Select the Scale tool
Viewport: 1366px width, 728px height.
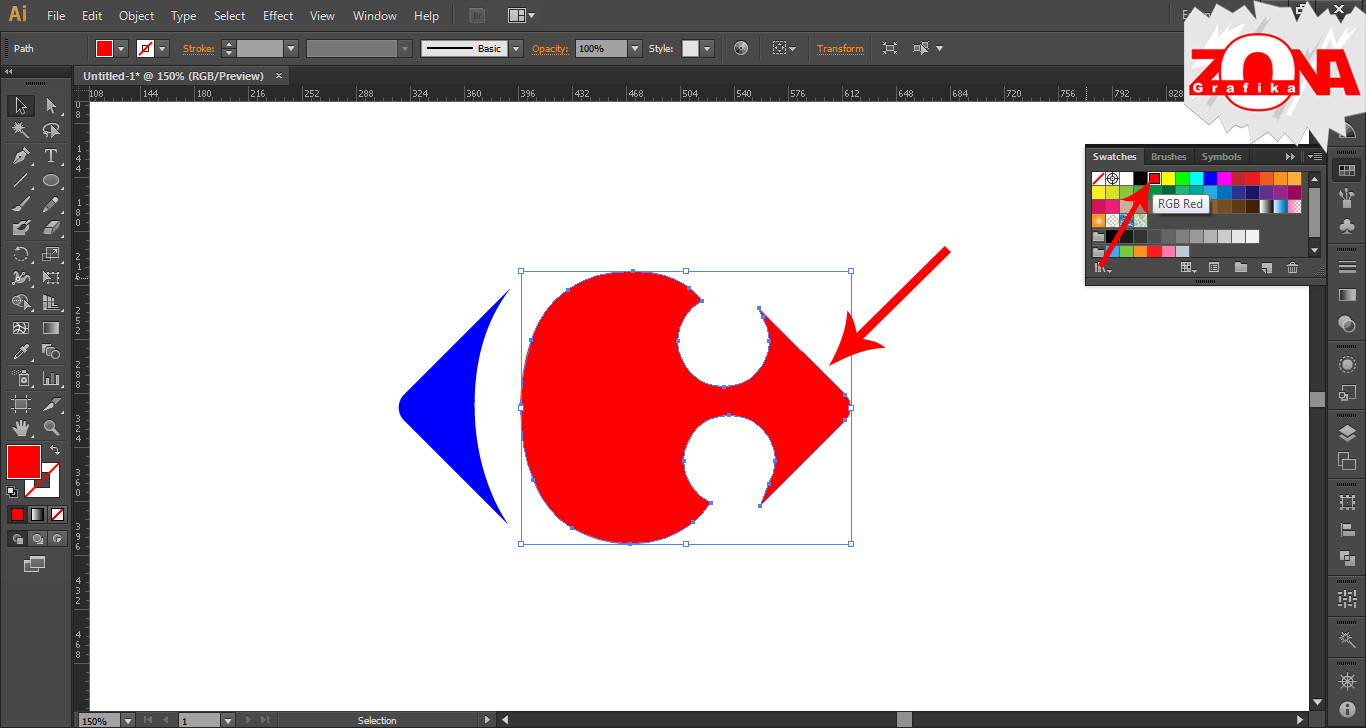pyautogui.click(x=51, y=254)
